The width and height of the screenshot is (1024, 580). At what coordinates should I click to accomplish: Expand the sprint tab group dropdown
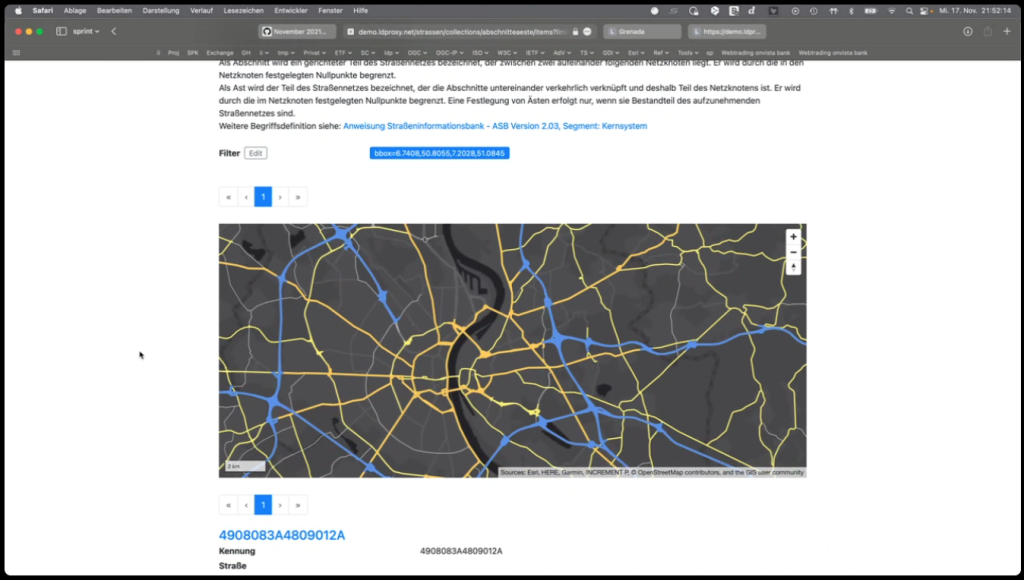point(87,31)
